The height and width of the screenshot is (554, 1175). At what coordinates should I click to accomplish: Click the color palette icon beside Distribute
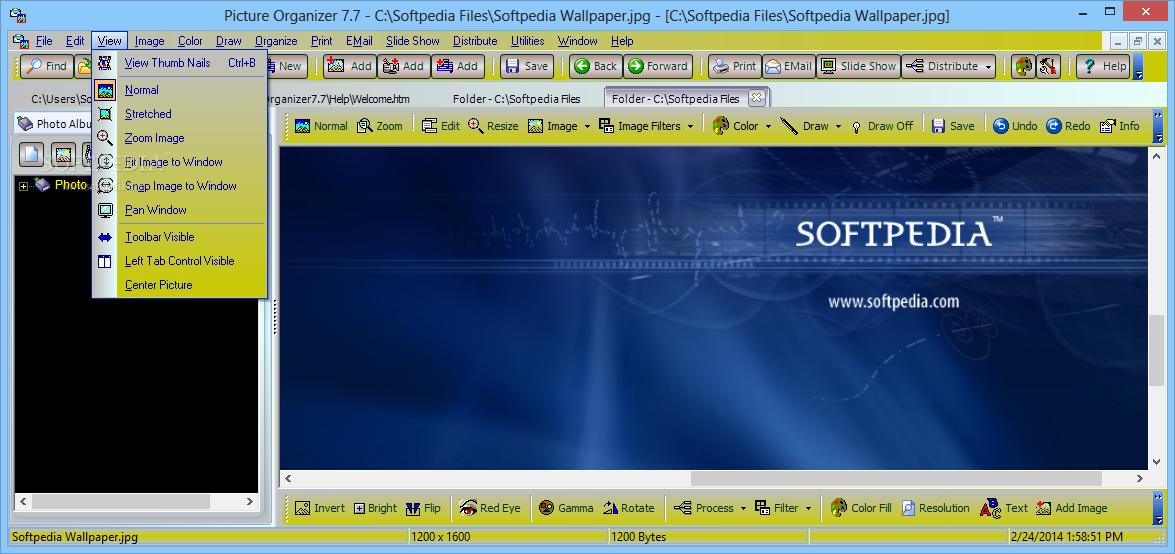coord(1022,66)
